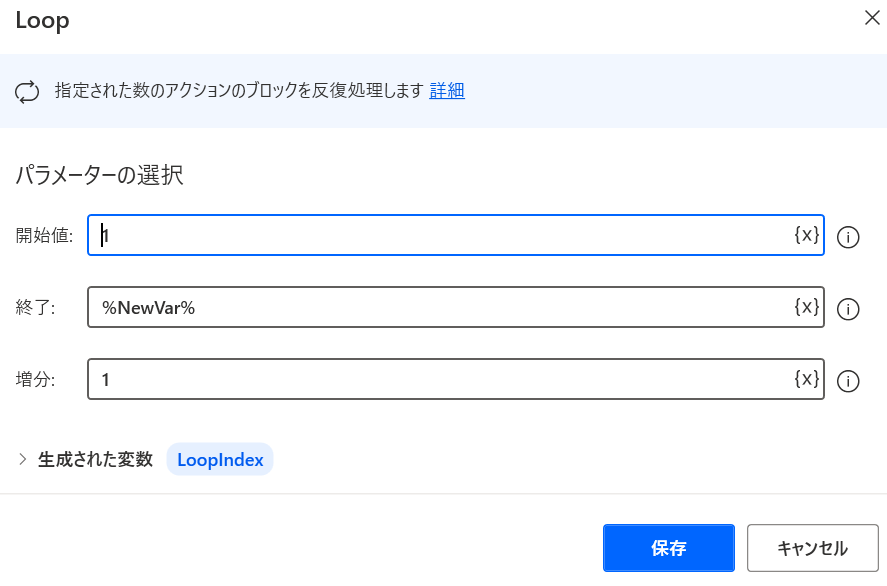
Task: Focus the 増分 input field
Action: click(400, 380)
